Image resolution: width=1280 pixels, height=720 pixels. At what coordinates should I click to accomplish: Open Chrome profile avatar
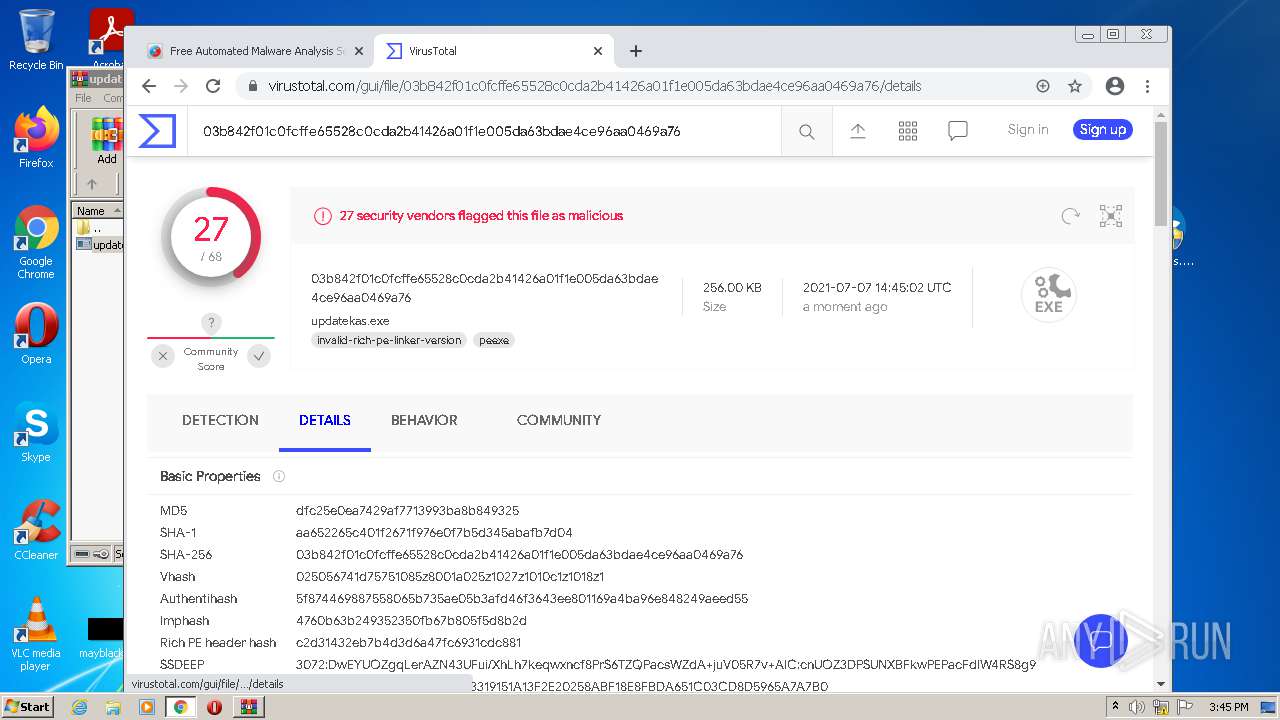coord(1115,86)
